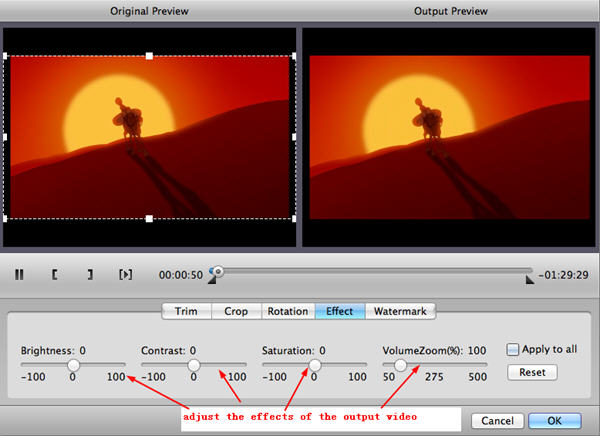Click the trim start marker under the timeline
Image resolution: width=600 pixels, height=436 pixels.
coord(212,280)
